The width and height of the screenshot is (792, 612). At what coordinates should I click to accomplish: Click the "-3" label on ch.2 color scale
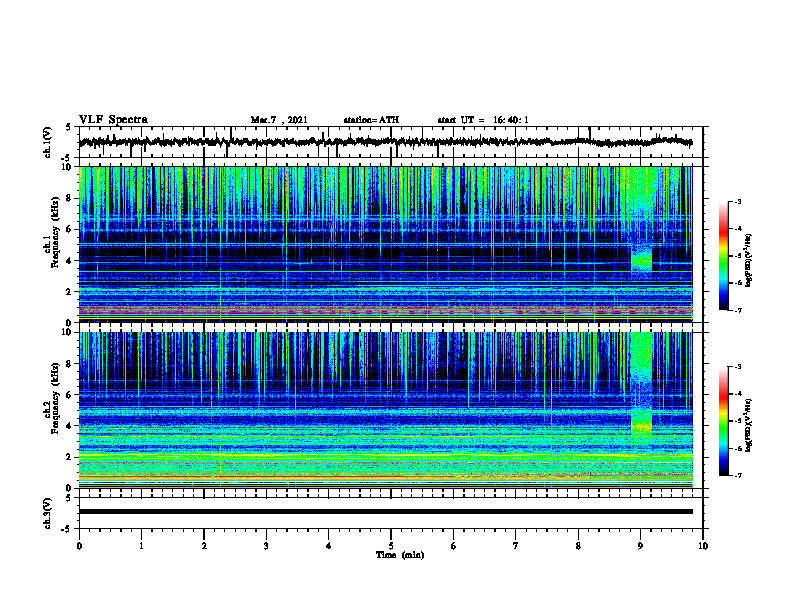click(738, 367)
